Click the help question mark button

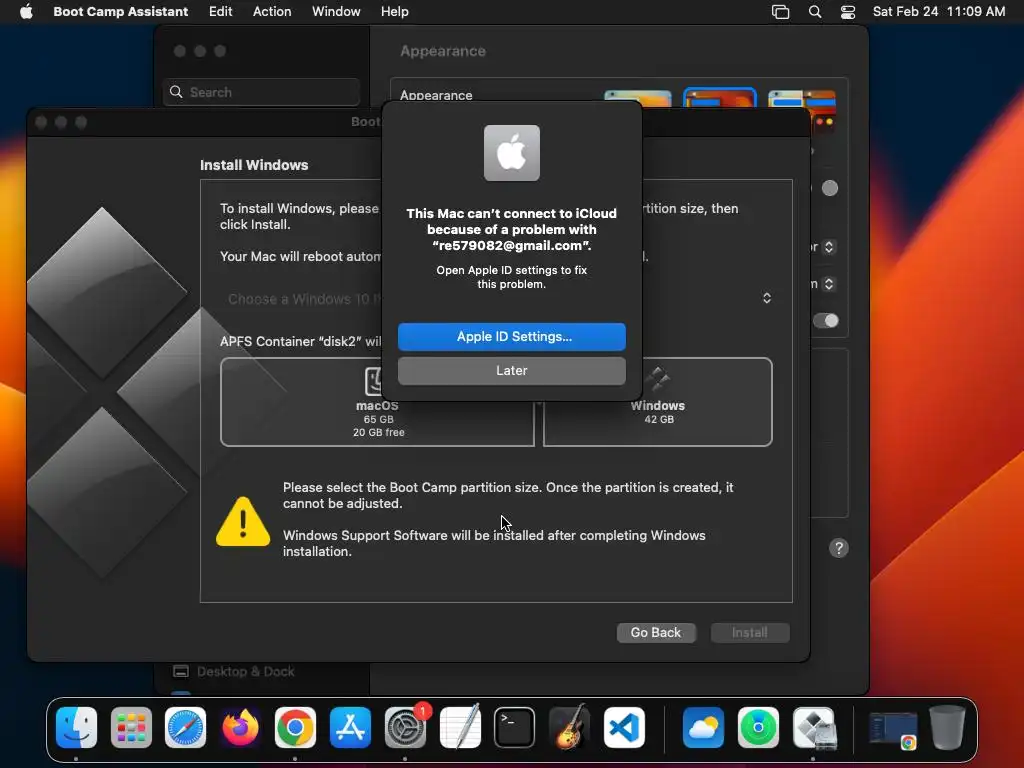coord(839,548)
